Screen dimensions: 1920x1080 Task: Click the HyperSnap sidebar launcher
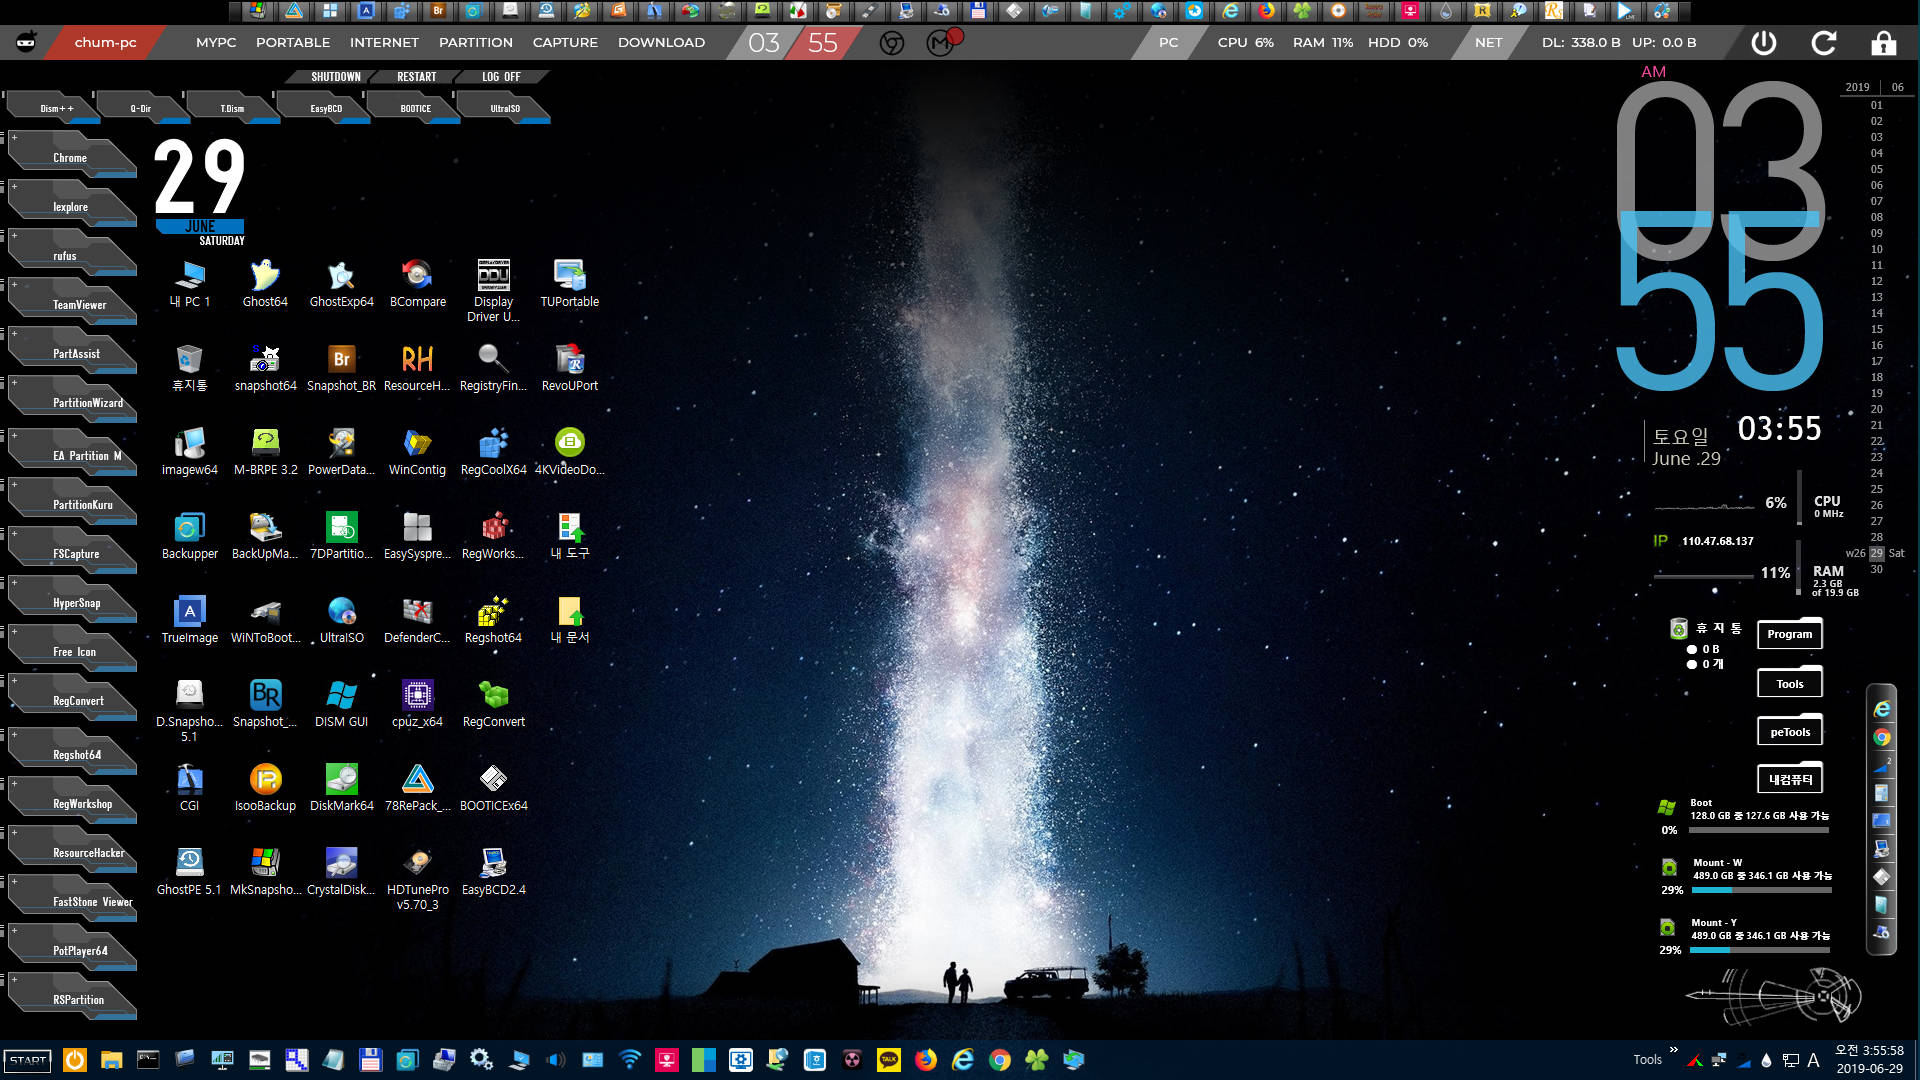click(72, 602)
